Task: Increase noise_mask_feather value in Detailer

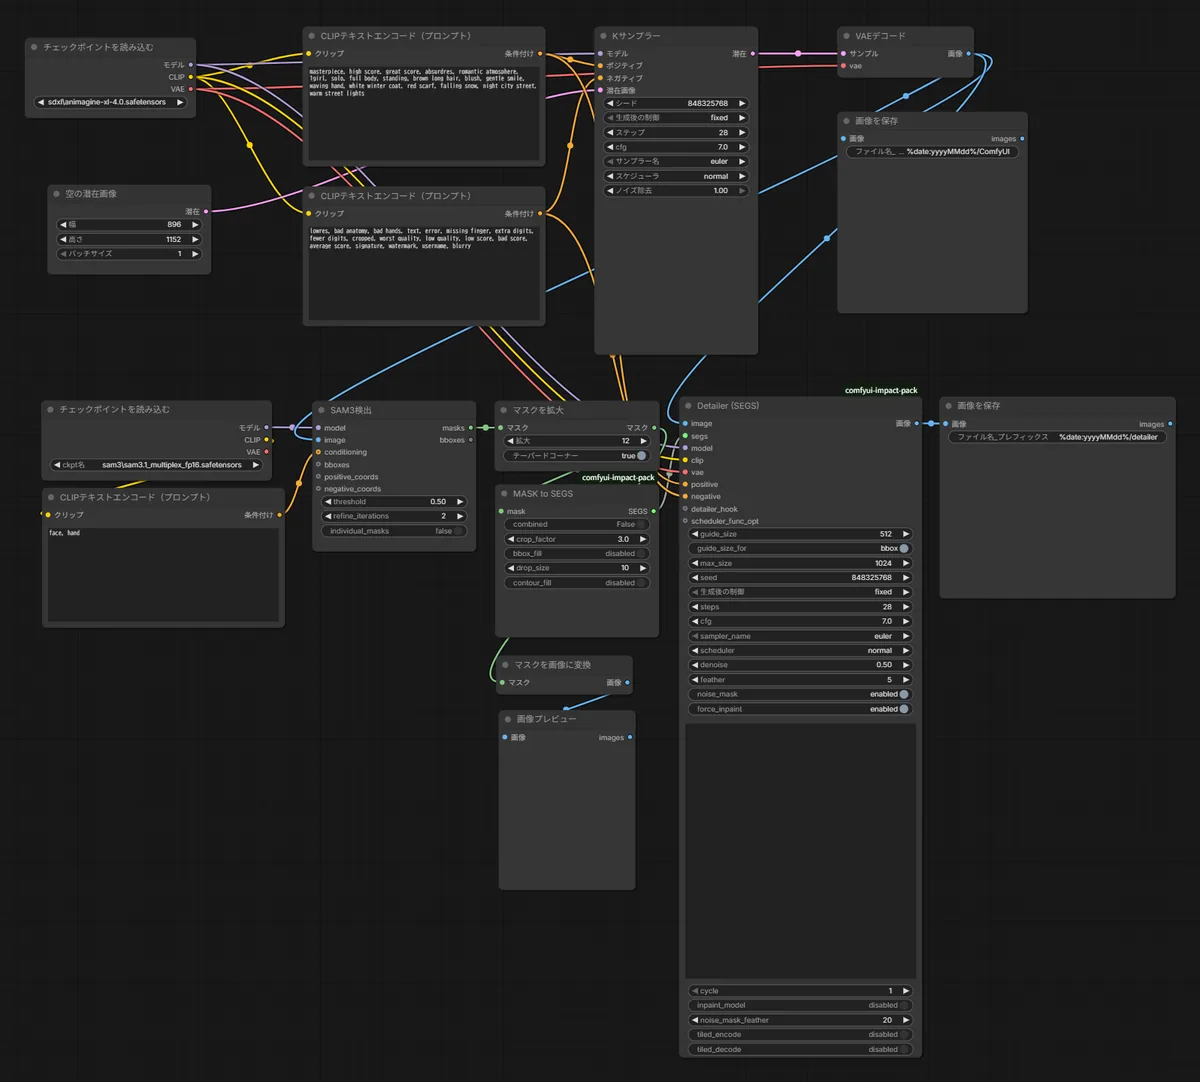Action: (906, 1020)
